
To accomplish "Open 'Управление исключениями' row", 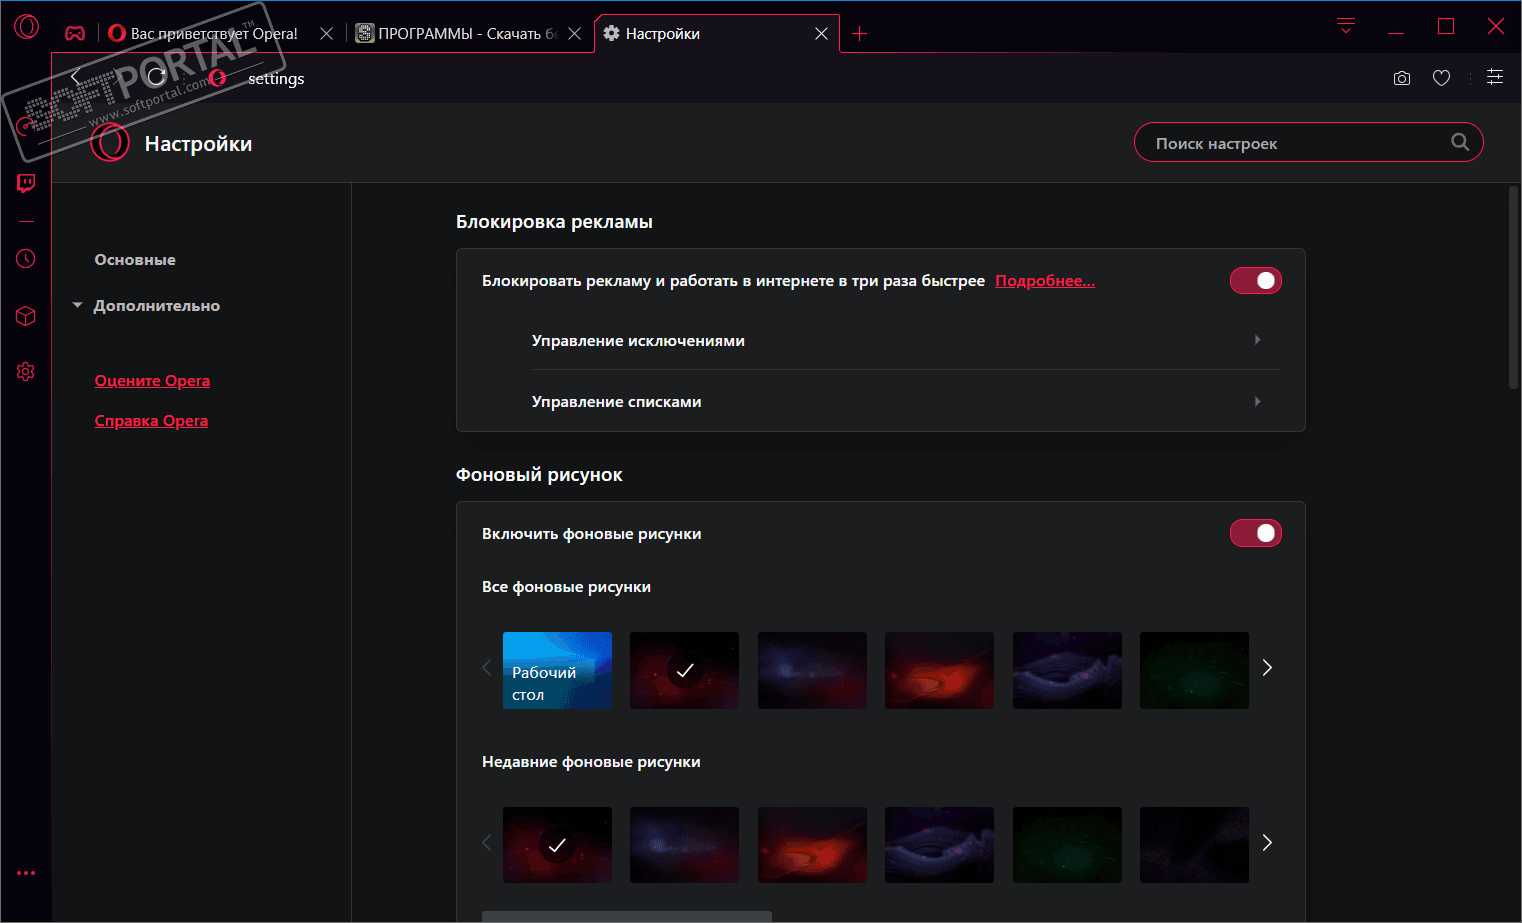I will click(x=906, y=340).
